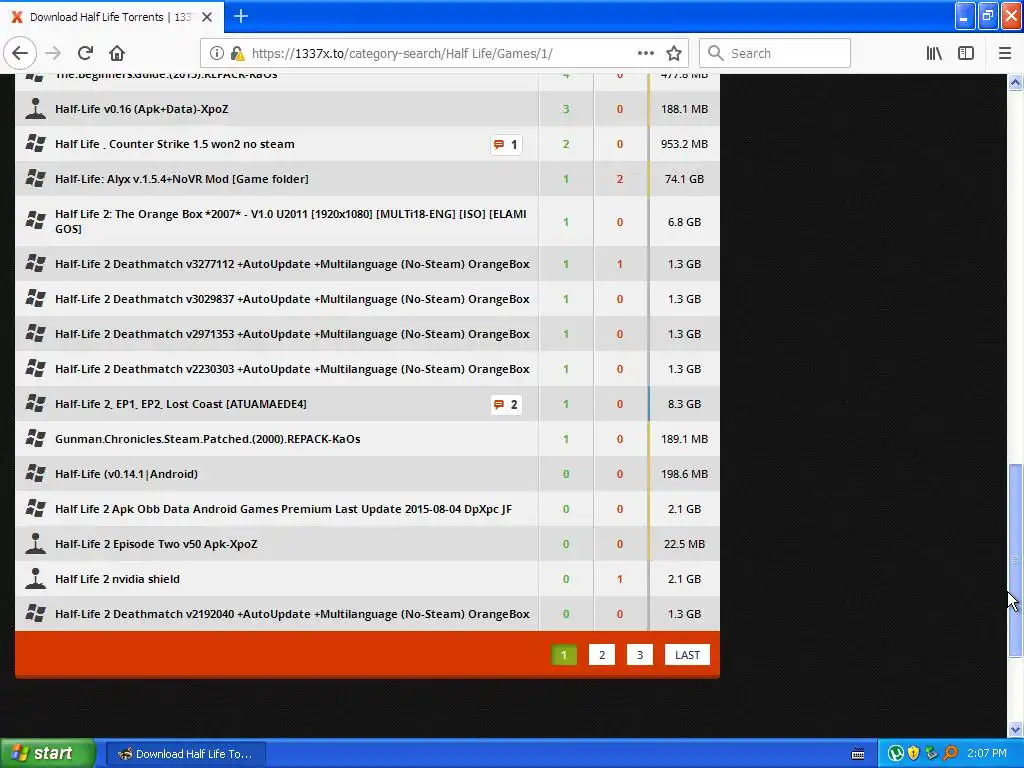Open Gunman.Chronicles.Steam.Patched torrent

pos(208,439)
